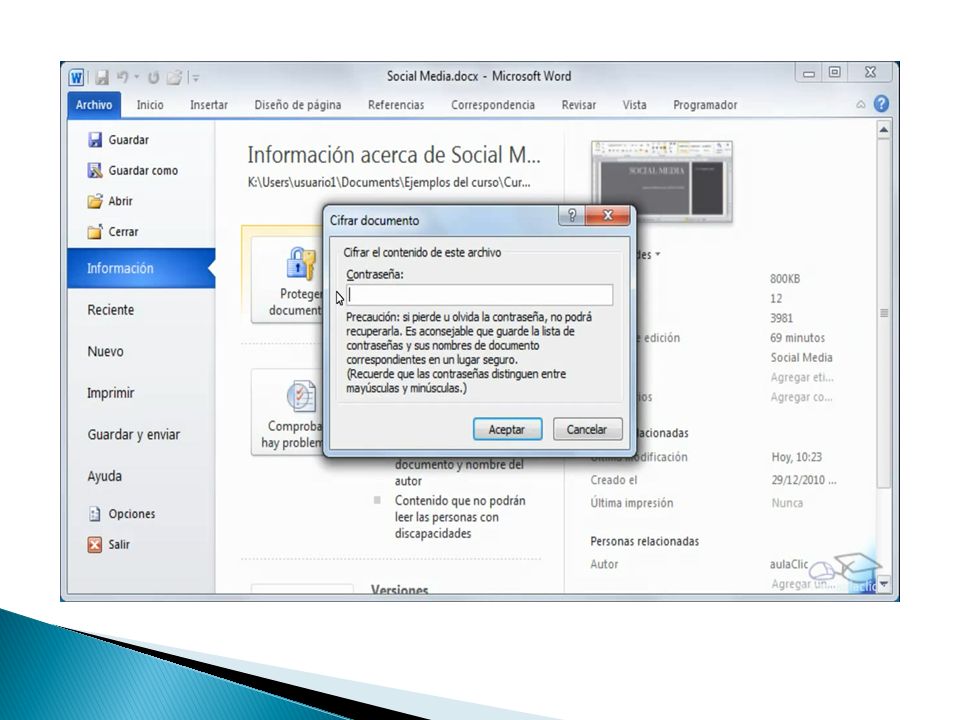Click the backstage scrollbar up arrow
Image resolution: width=960 pixels, height=720 pixels.
coord(883,130)
